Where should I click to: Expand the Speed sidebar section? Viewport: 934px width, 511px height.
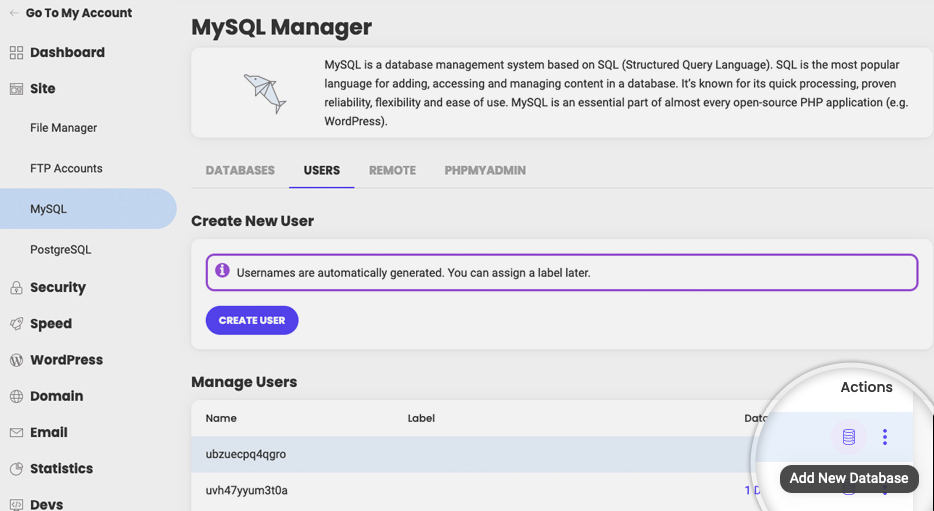[x=51, y=324]
